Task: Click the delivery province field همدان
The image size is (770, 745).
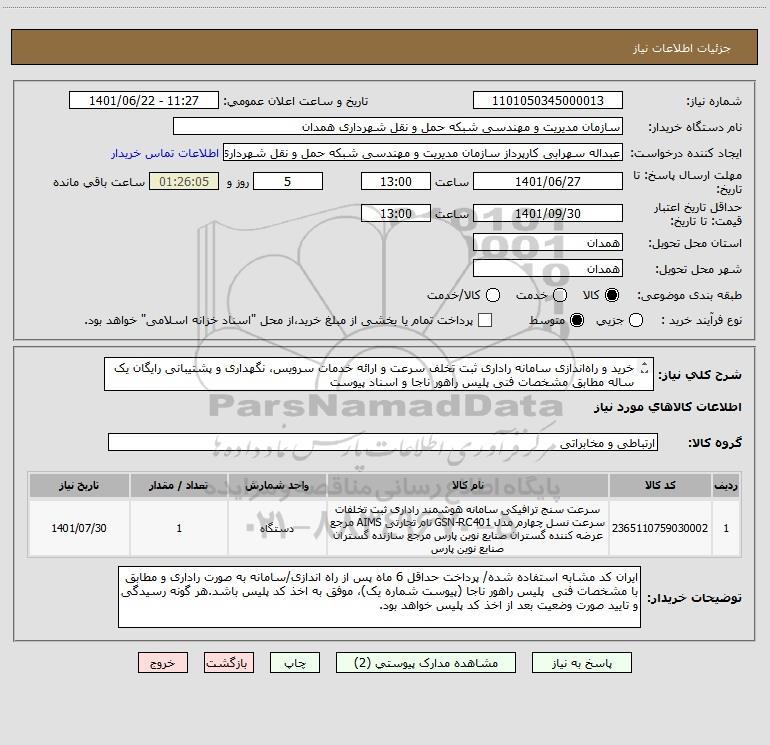Action: pyautogui.click(x=548, y=242)
